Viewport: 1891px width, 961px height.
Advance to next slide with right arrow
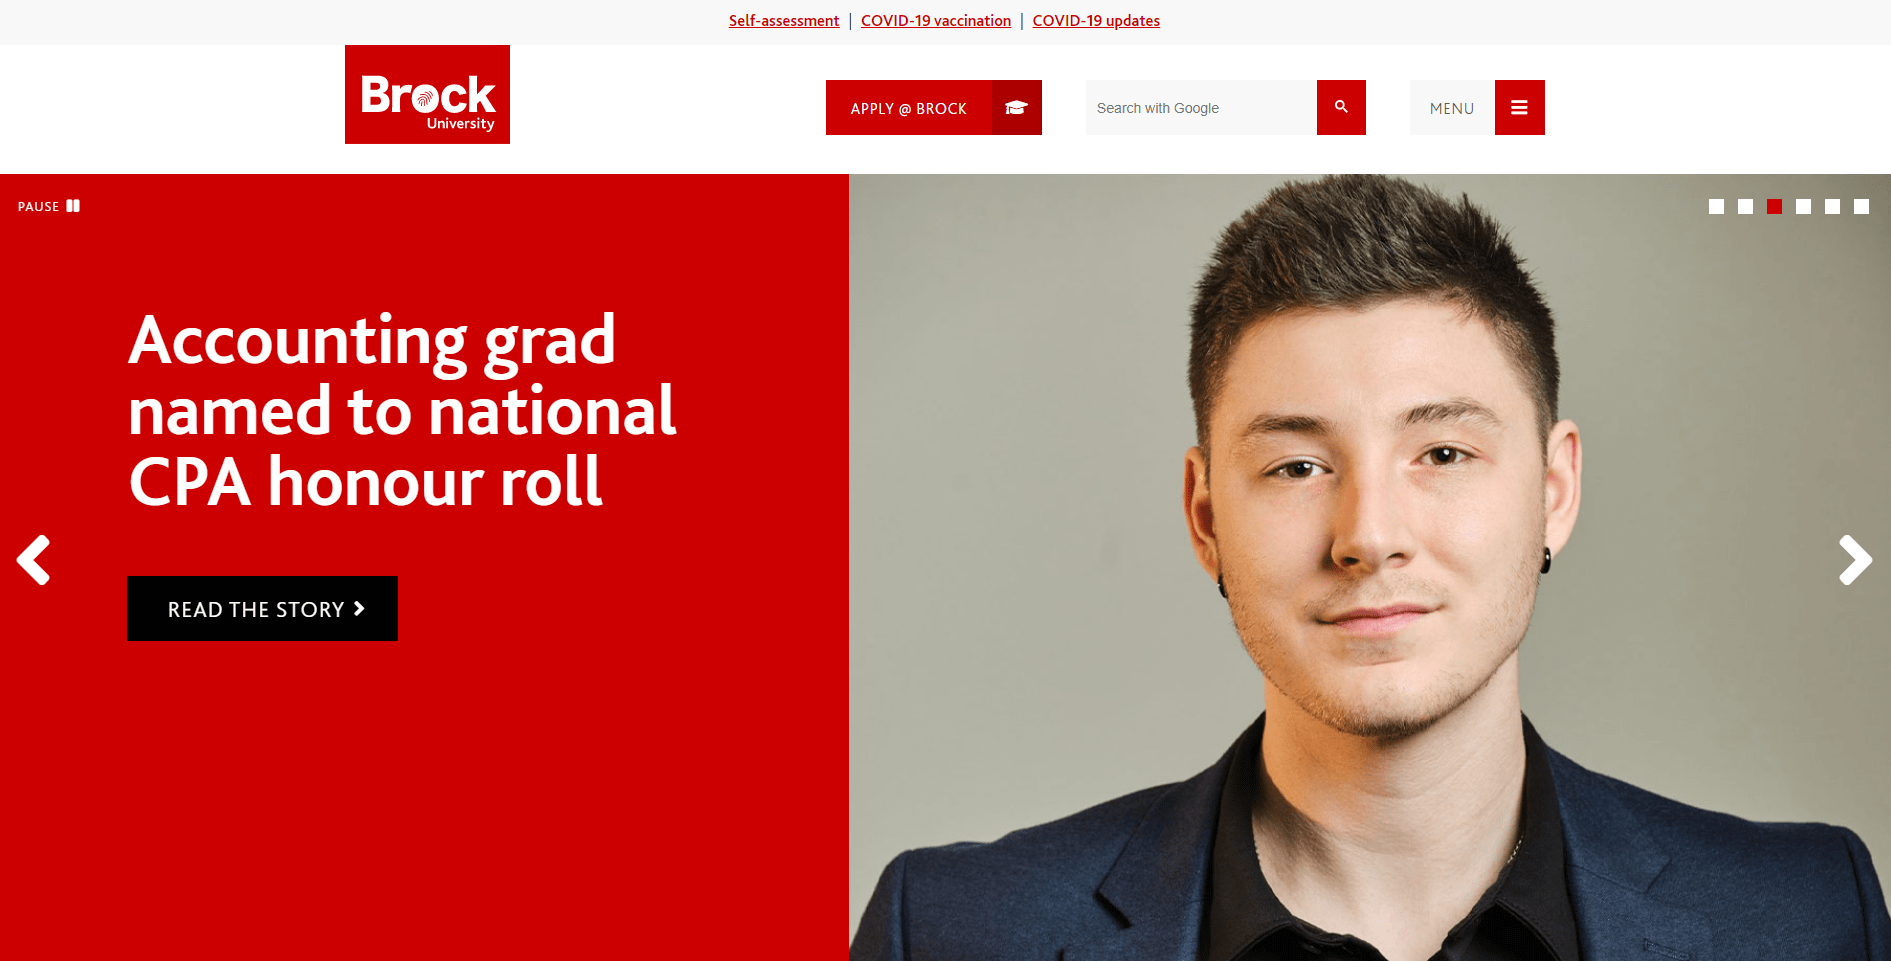[x=1855, y=560]
